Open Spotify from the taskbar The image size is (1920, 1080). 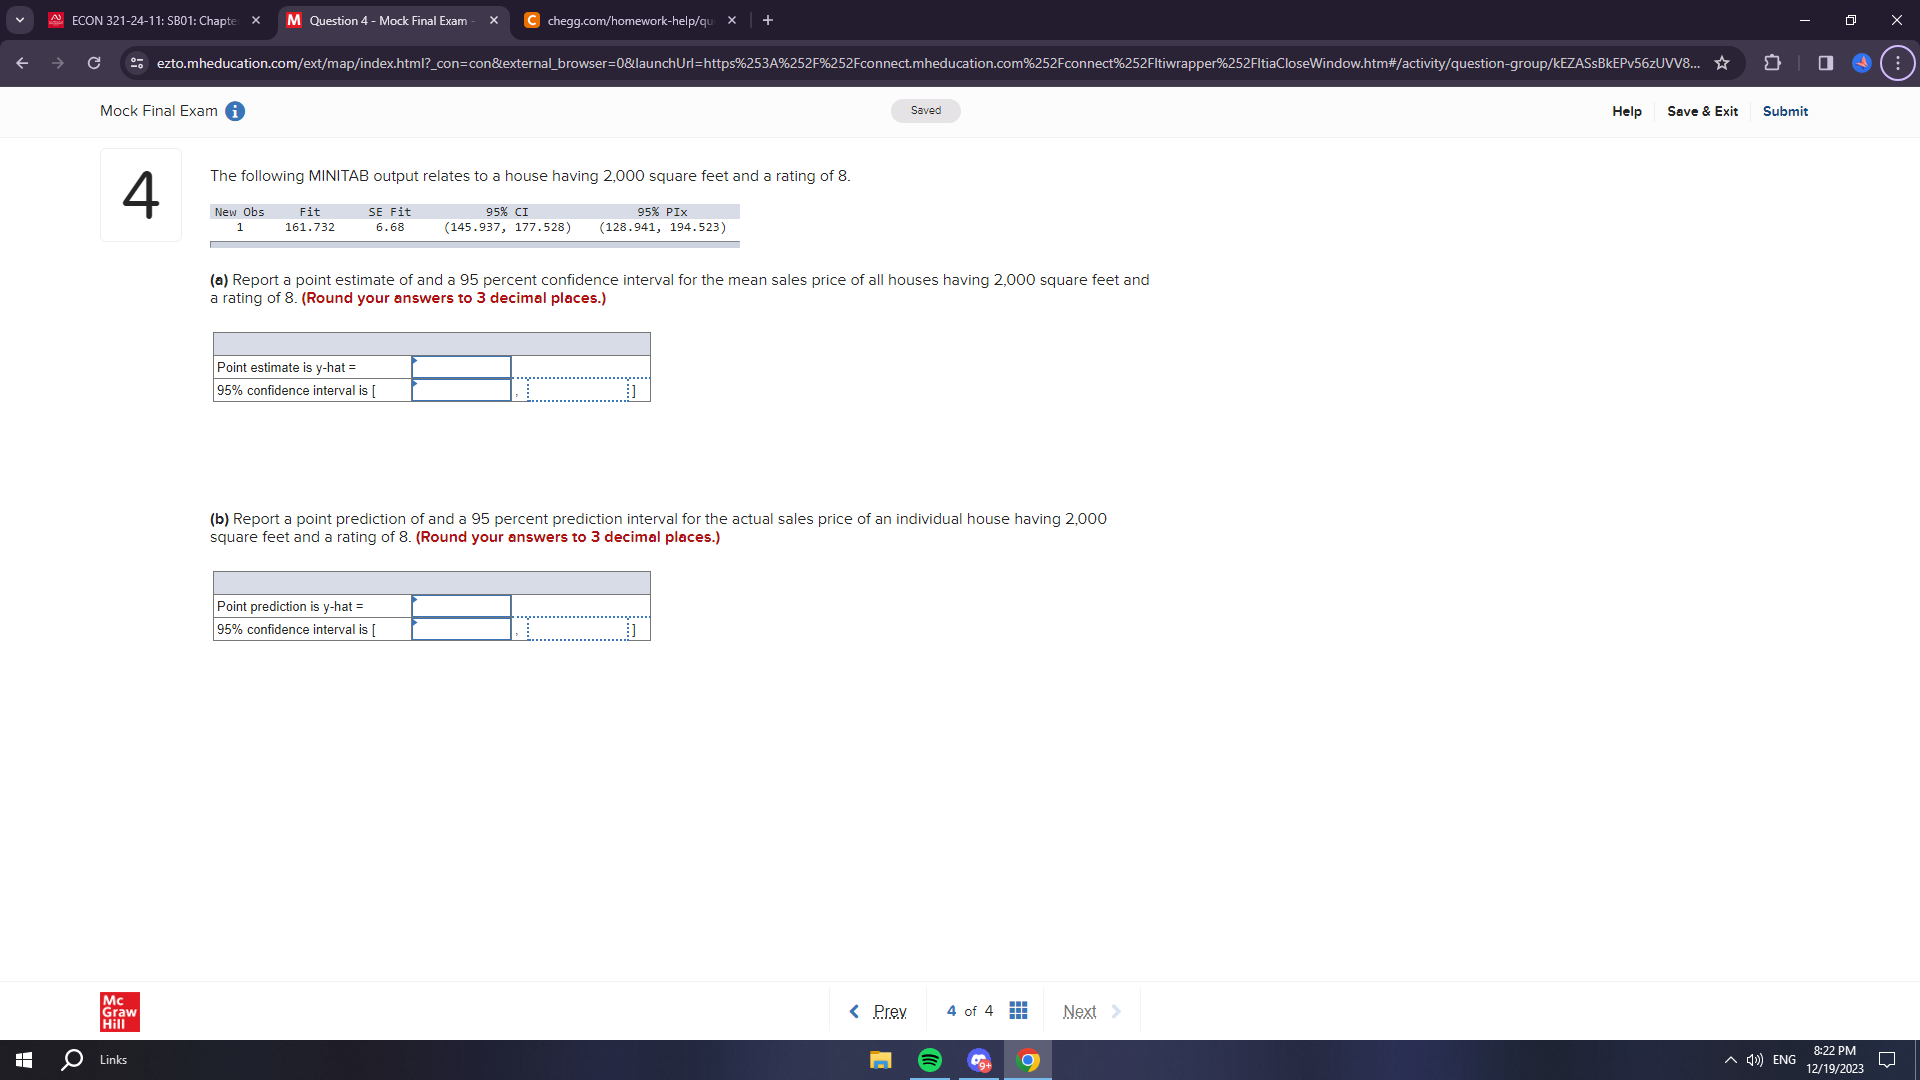[x=929, y=1060]
